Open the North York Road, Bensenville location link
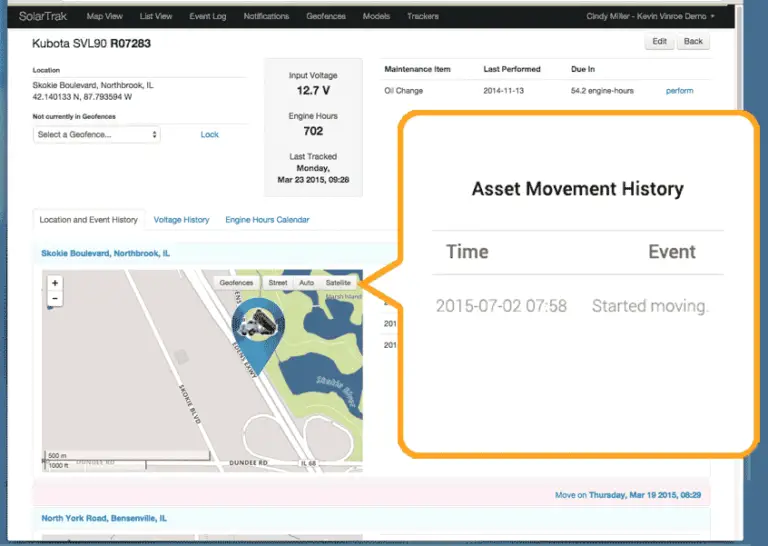This screenshot has width=768, height=546. tap(104, 519)
